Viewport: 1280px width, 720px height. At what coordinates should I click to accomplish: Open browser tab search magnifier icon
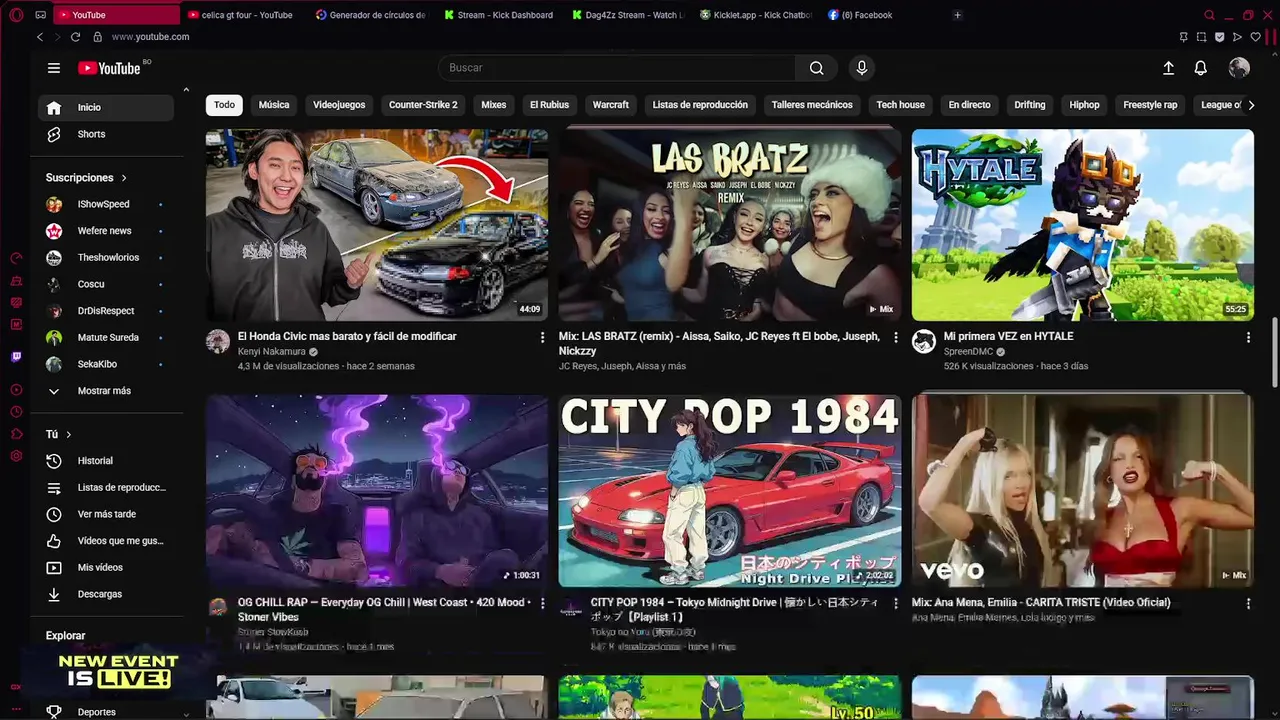click(x=1209, y=15)
